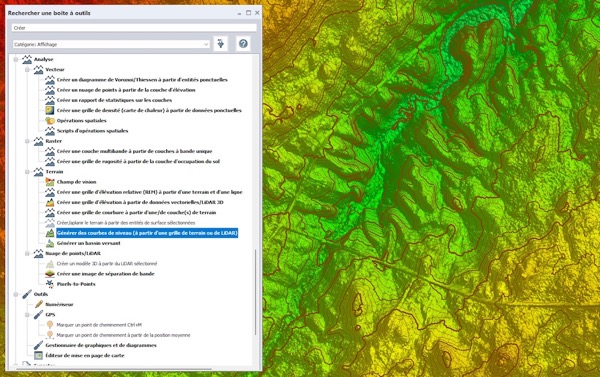Click the band separation image icon
Image resolution: width=600 pixels, height=377 pixels.
click(50, 274)
